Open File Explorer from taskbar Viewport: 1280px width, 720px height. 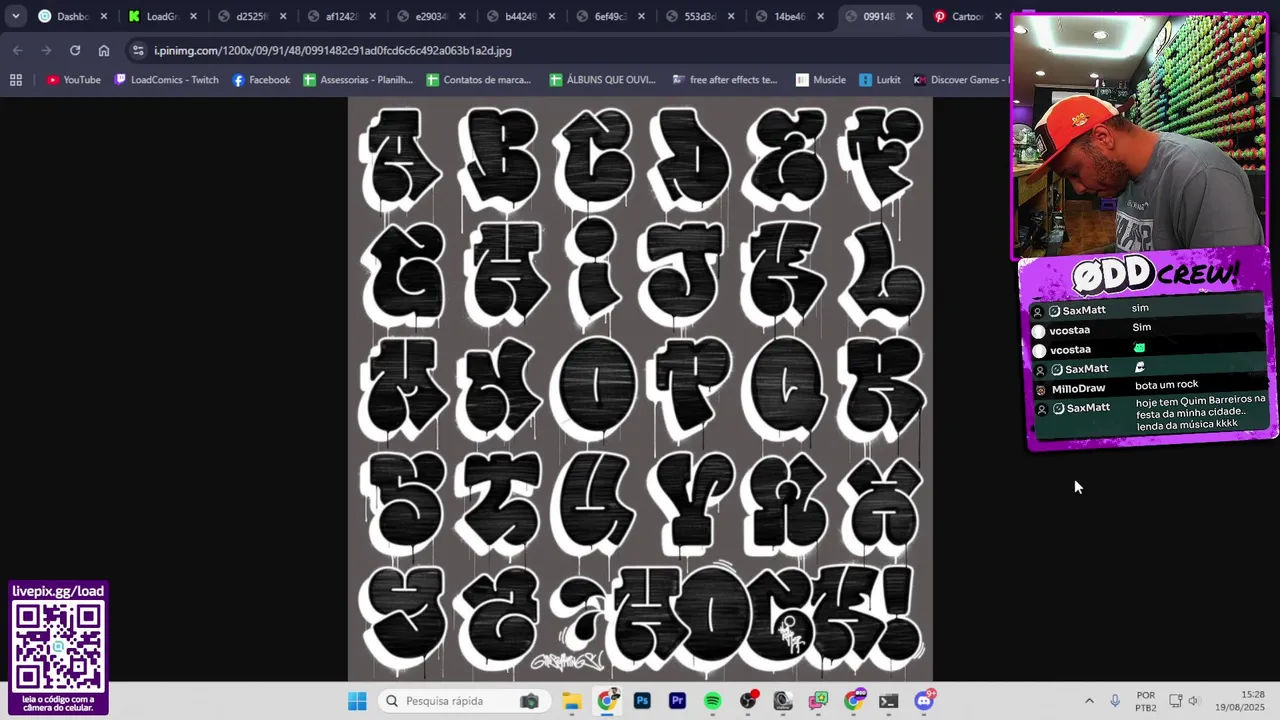(571, 701)
